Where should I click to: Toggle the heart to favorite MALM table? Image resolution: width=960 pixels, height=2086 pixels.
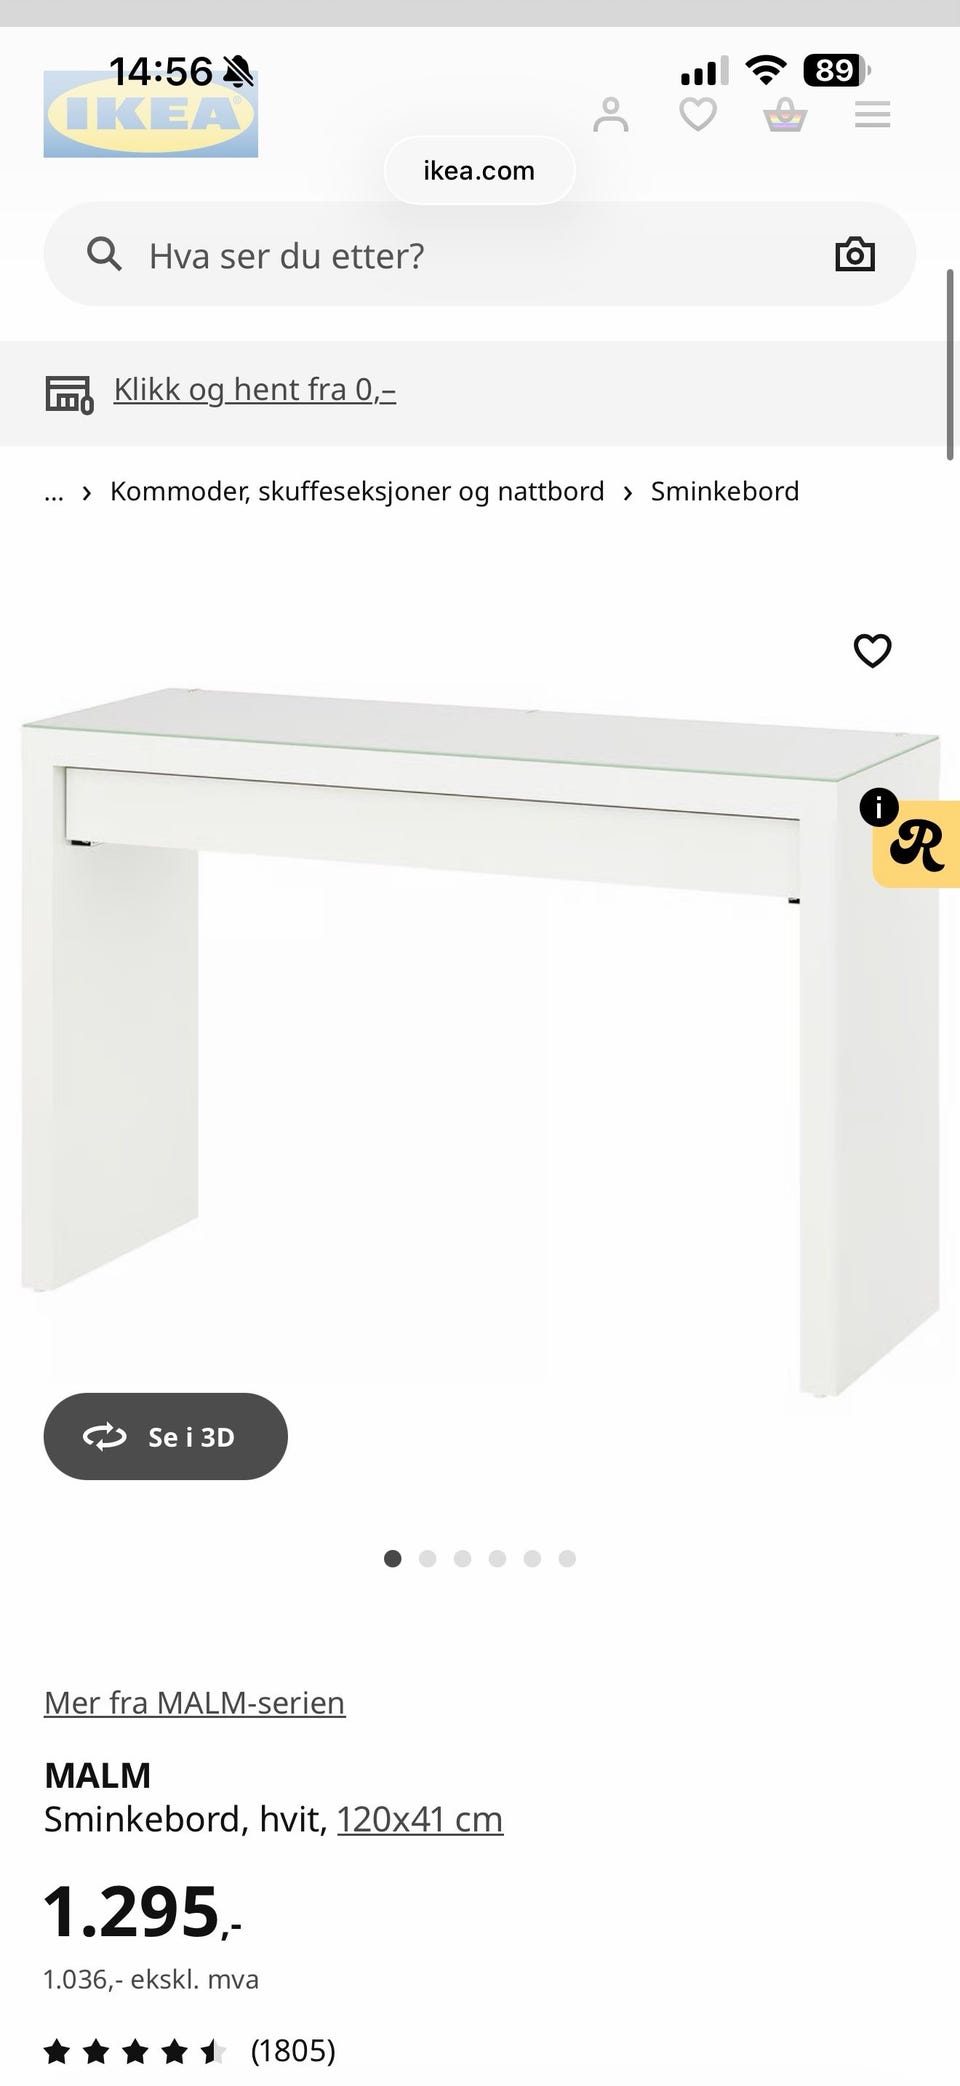872,651
